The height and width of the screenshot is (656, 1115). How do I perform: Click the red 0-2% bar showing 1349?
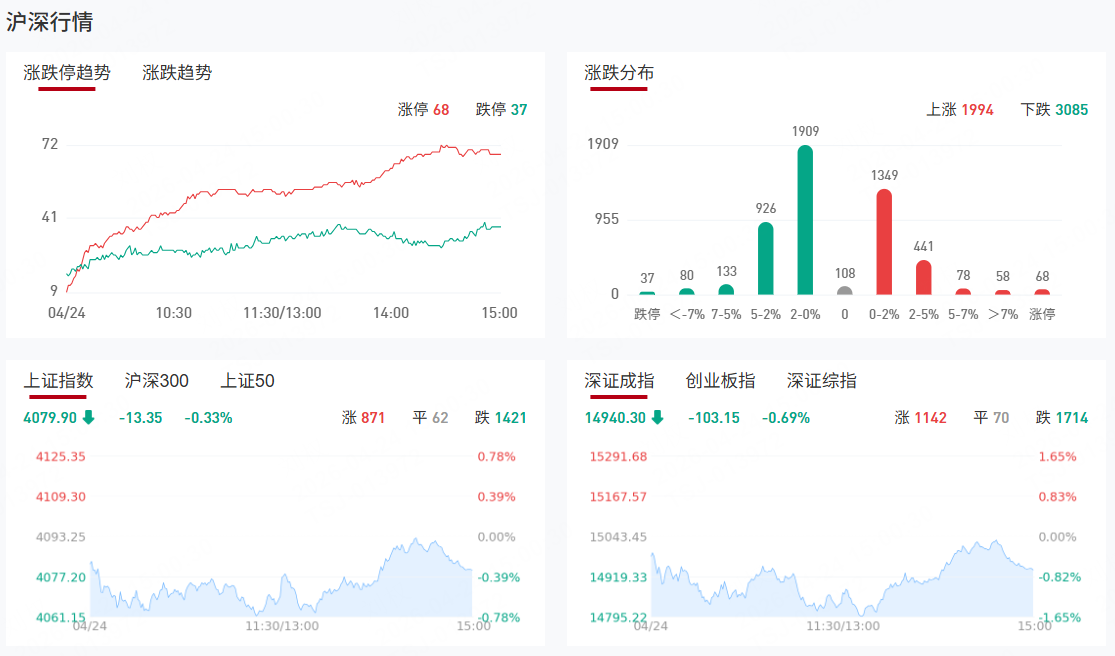[884, 242]
